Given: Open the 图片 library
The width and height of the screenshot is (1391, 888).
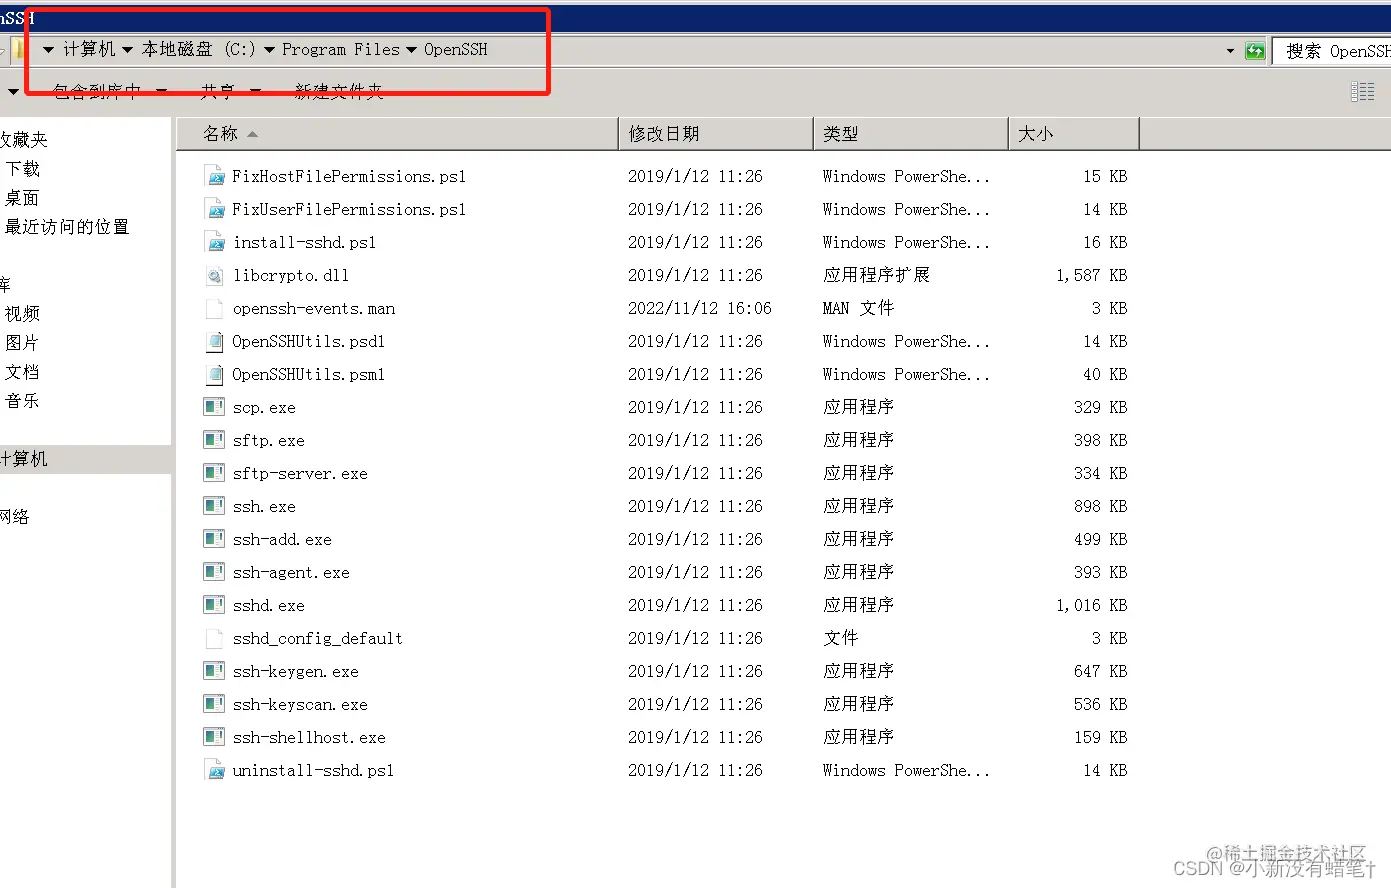Looking at the screenshot, I should coord(22,343).
